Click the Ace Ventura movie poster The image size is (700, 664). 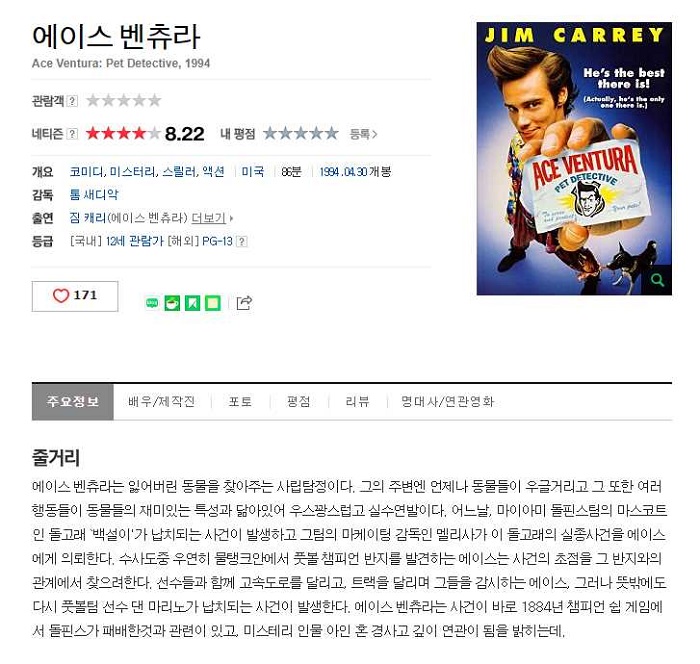click(574, 159)
